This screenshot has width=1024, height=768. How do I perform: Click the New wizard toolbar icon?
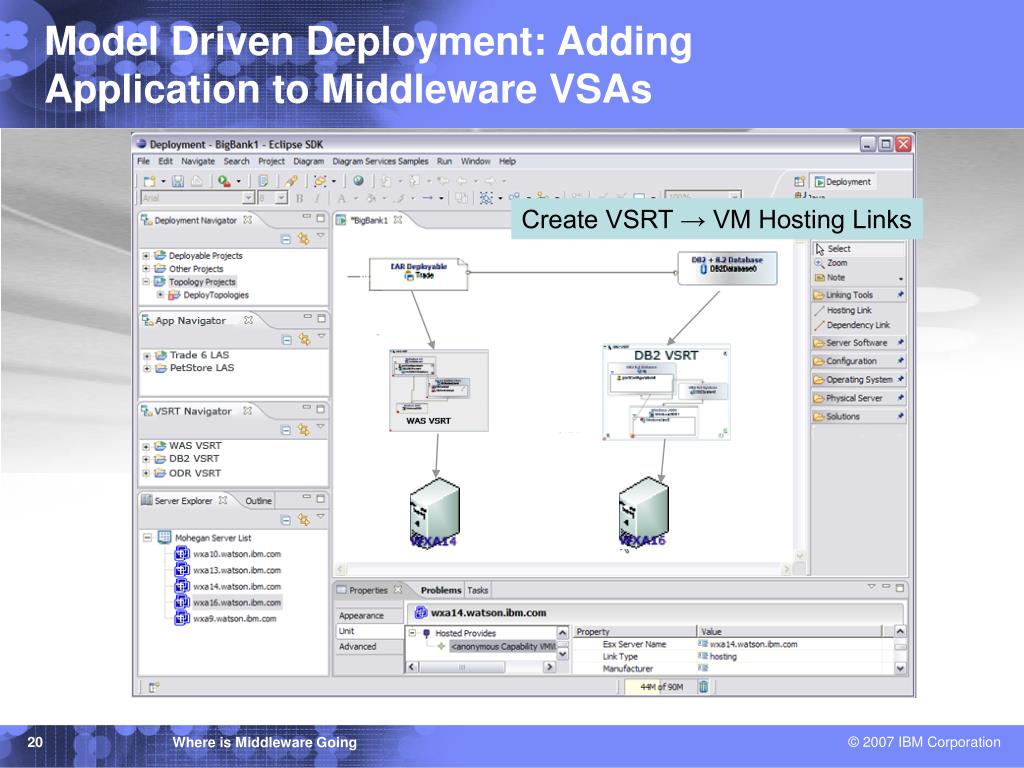[x=150, y=181]
